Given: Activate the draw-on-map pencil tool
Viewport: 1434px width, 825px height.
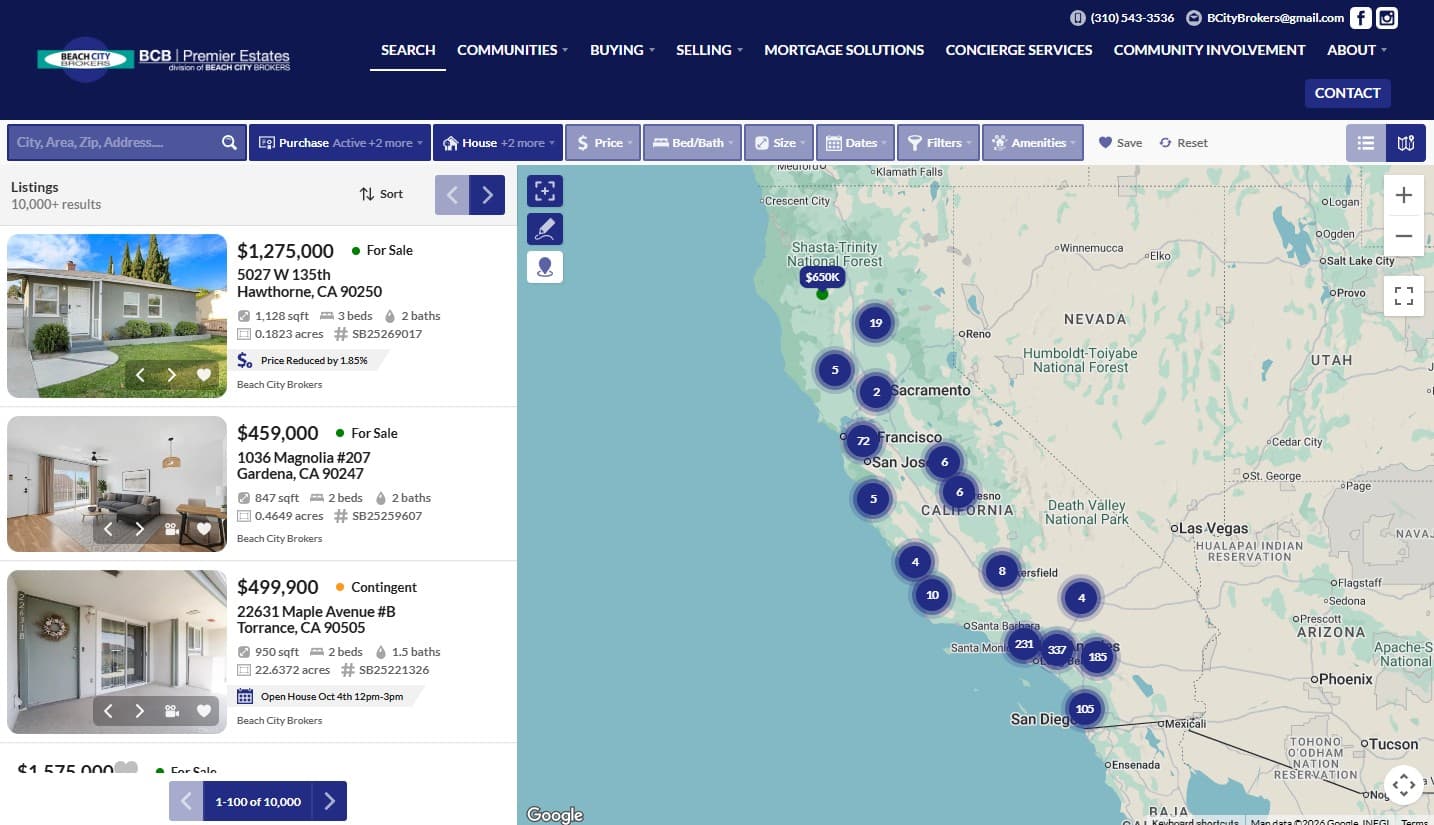Looking at the screenshot, I should 545,229.
